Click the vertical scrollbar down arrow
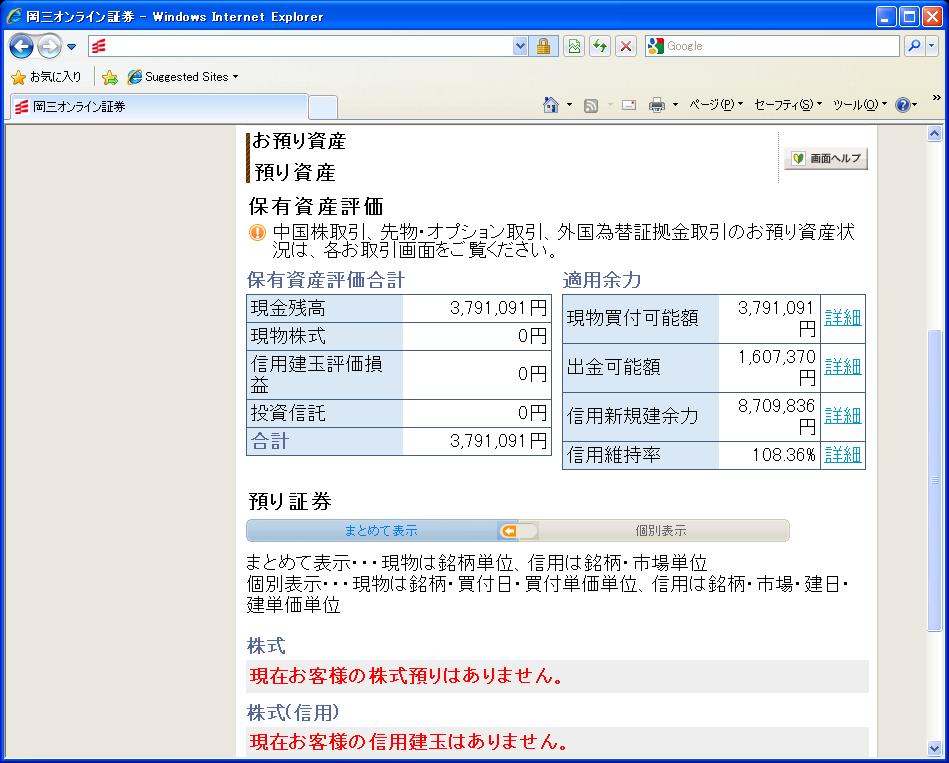Viewport: 949px width, 763px height. (935, 749)
